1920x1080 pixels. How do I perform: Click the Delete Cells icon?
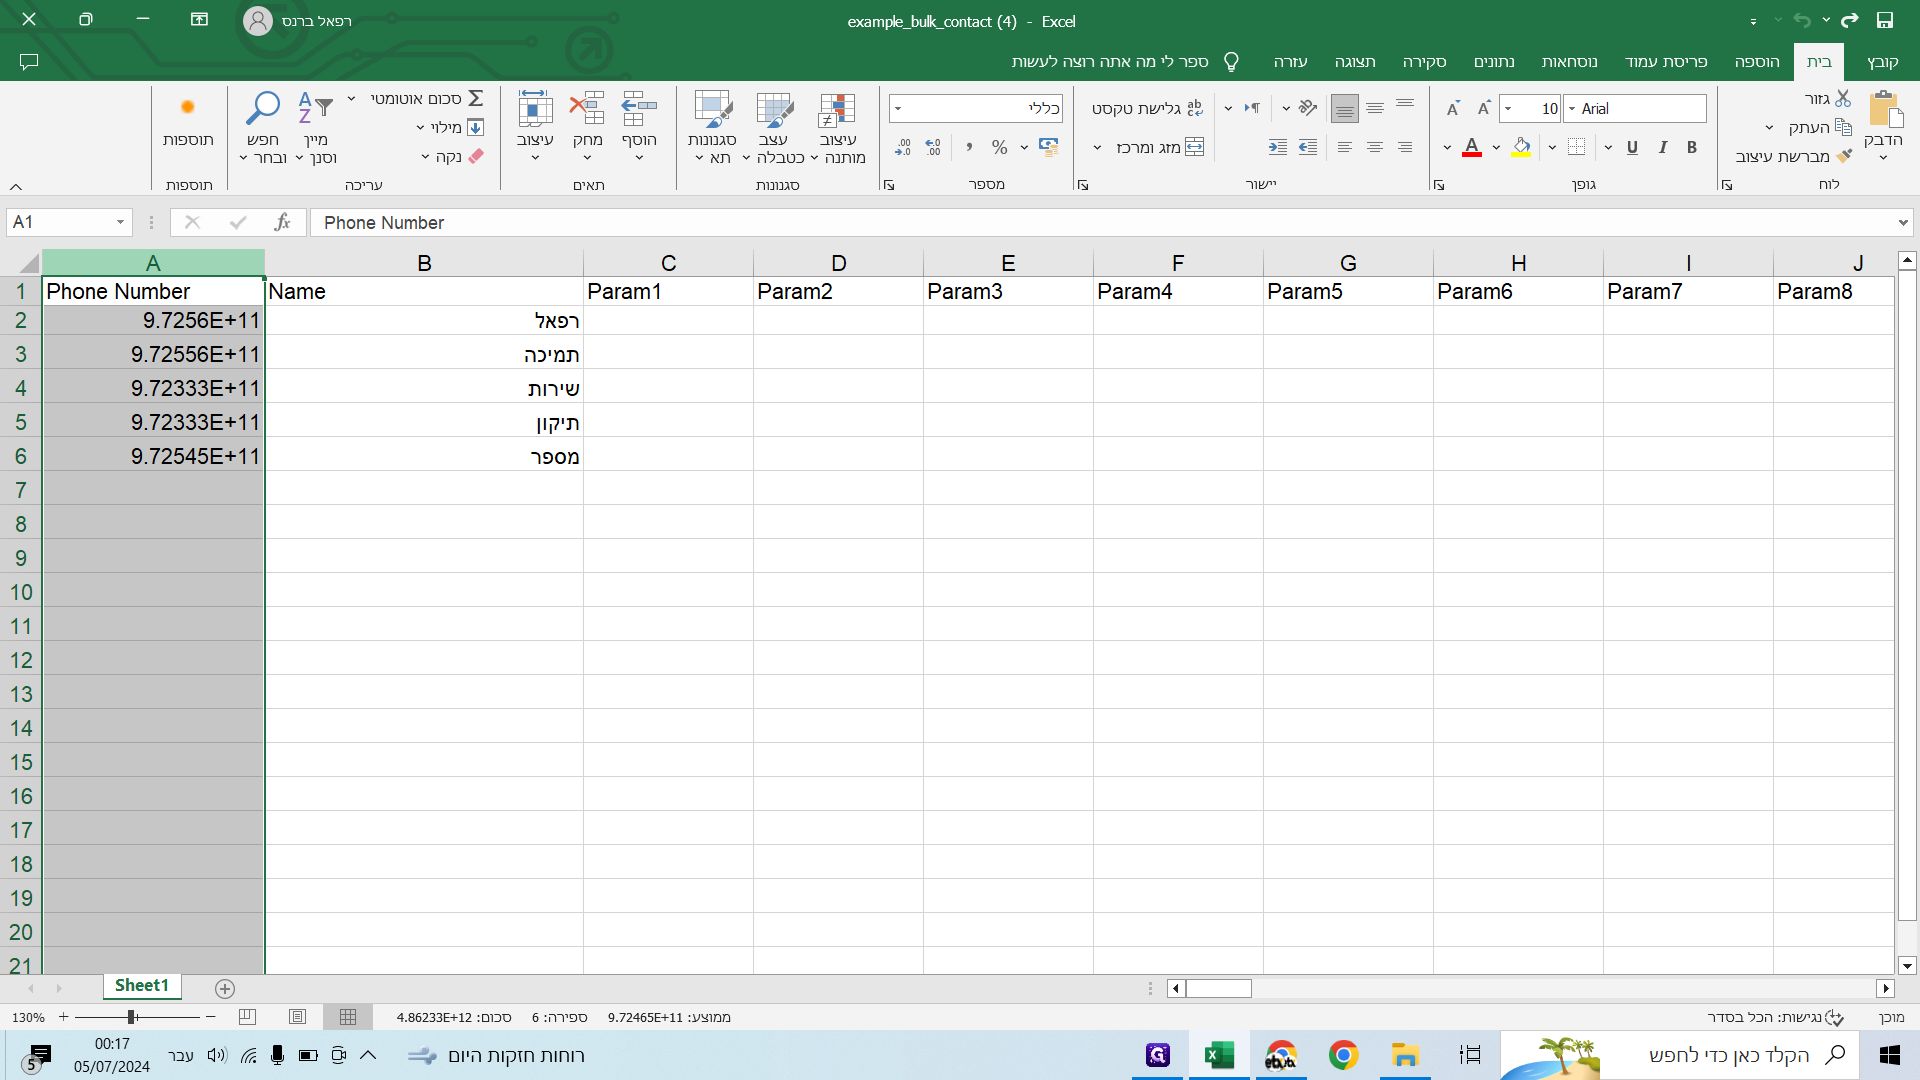(x=587, y=108)
